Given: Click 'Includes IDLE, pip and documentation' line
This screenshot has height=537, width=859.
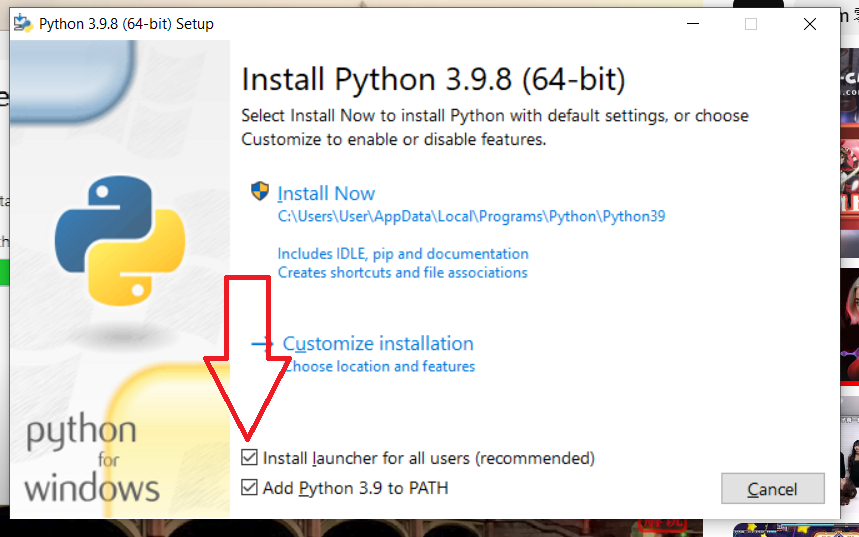Looking at the screenshot, I should [403, 254].
